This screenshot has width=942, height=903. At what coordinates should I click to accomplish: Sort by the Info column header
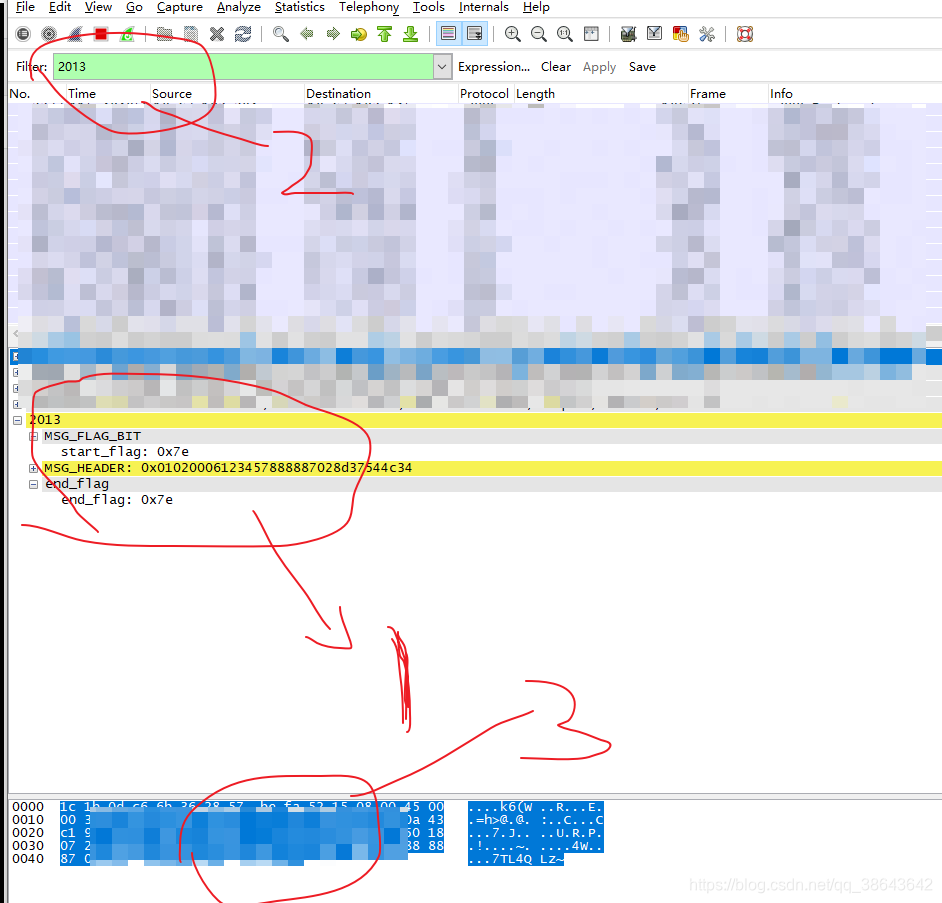pos(855,94)
